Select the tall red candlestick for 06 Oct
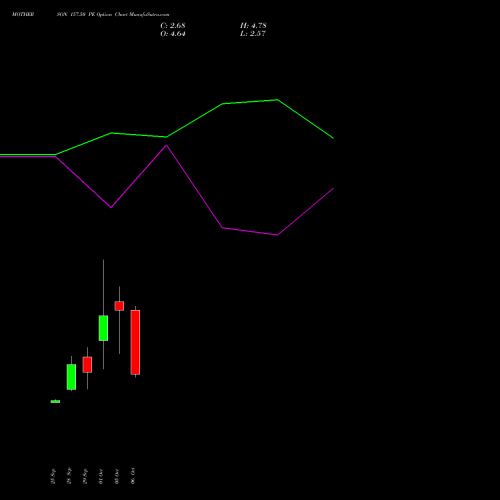 click(x=135, y=342)
